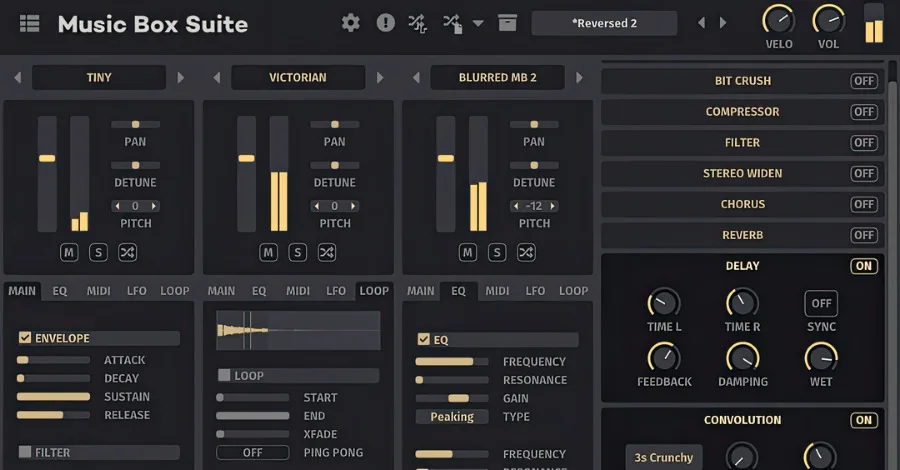Open the LOOP tab on BLURRED MB 2 layer
This screenshot has height=470, width=900.
(573, 291)
